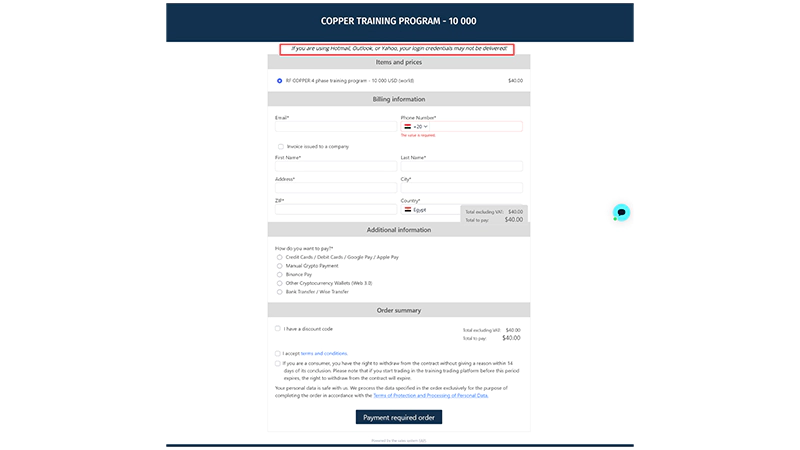This screenshot has height=450, width=800.
Task: Open the Country dropdown showing Egypt
Action: 430,210
